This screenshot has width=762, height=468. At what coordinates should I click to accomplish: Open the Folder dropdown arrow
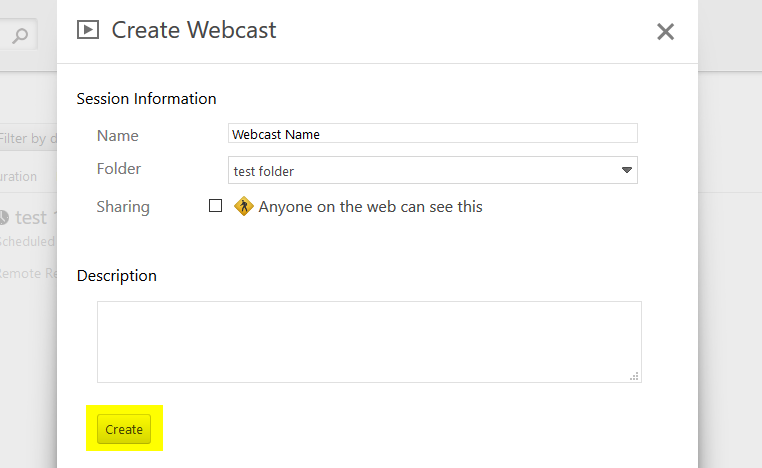(626, 170)
